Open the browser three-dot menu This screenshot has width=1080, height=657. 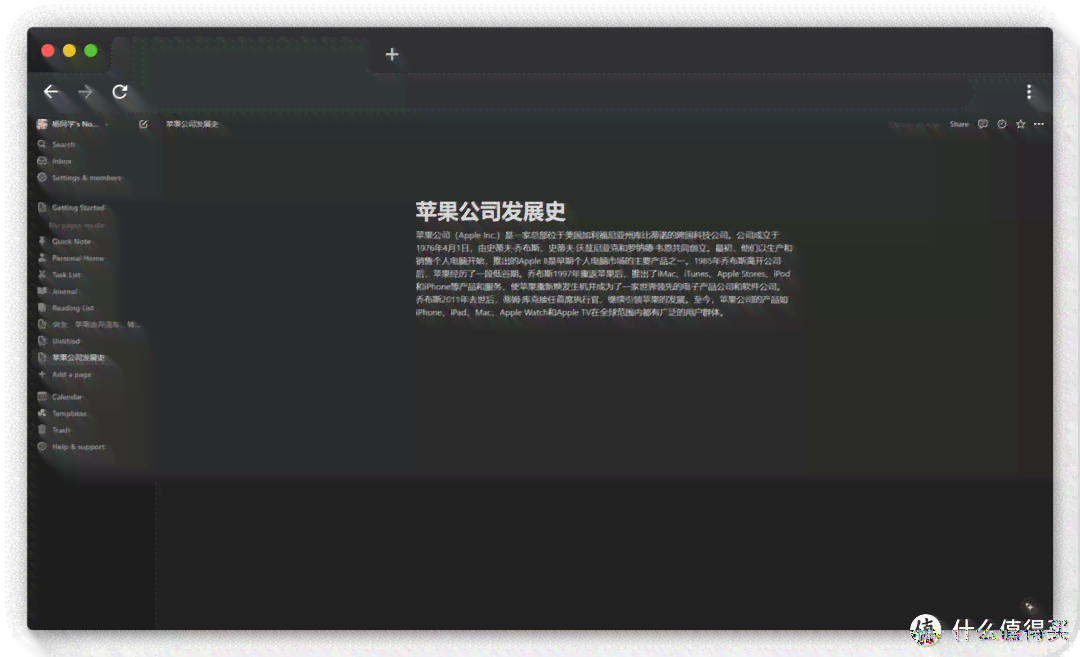1029,92
